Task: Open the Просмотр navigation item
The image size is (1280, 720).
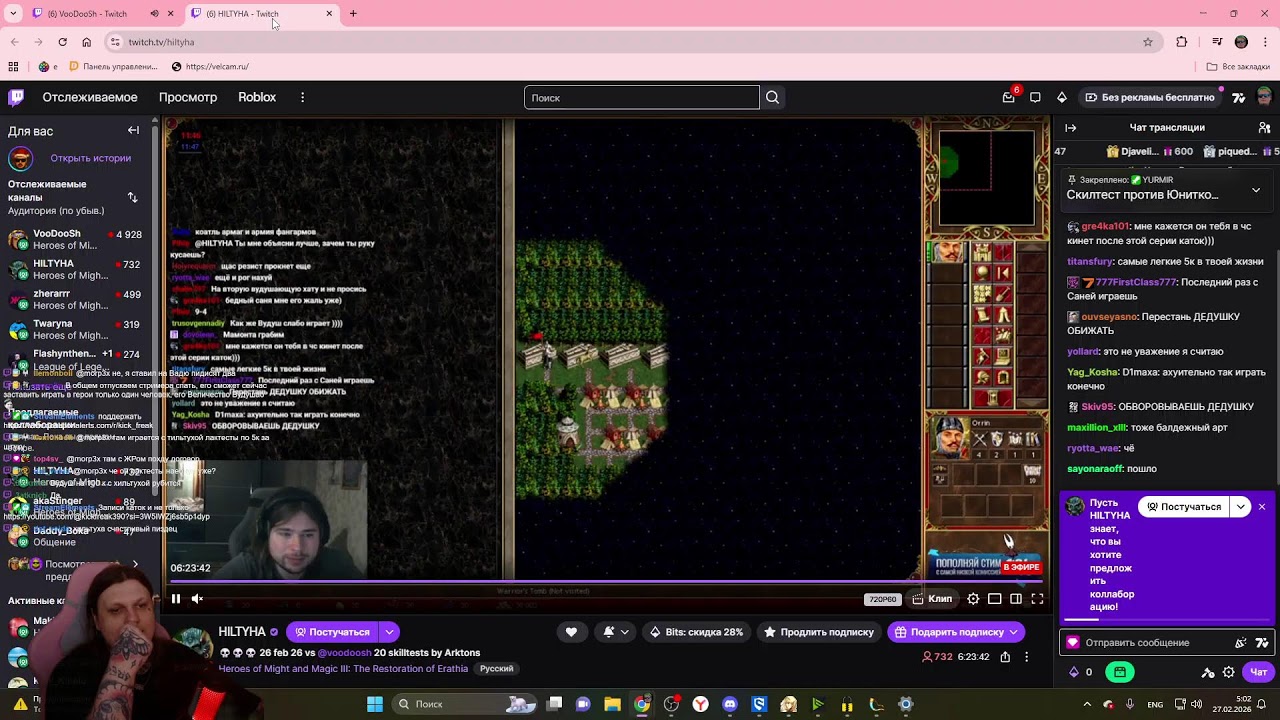Action: tap(188, 97)
